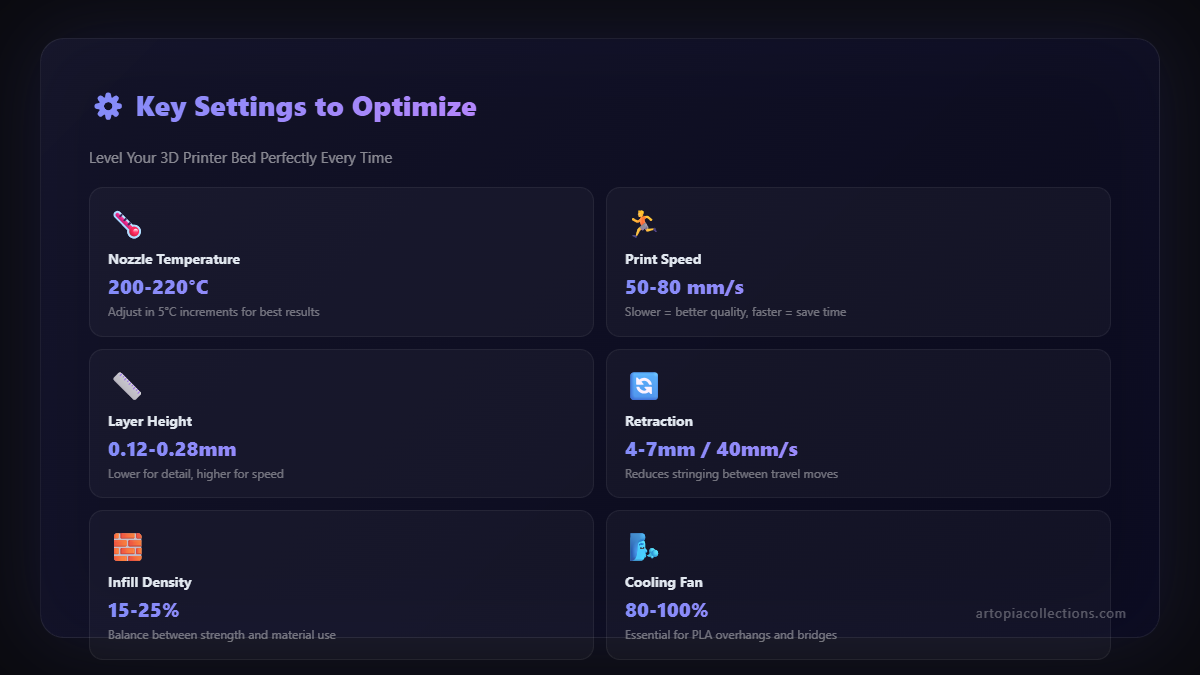Click the 0.12-0.28mm layer height value
Screen dimensions: 1200x675
(172, 449)
